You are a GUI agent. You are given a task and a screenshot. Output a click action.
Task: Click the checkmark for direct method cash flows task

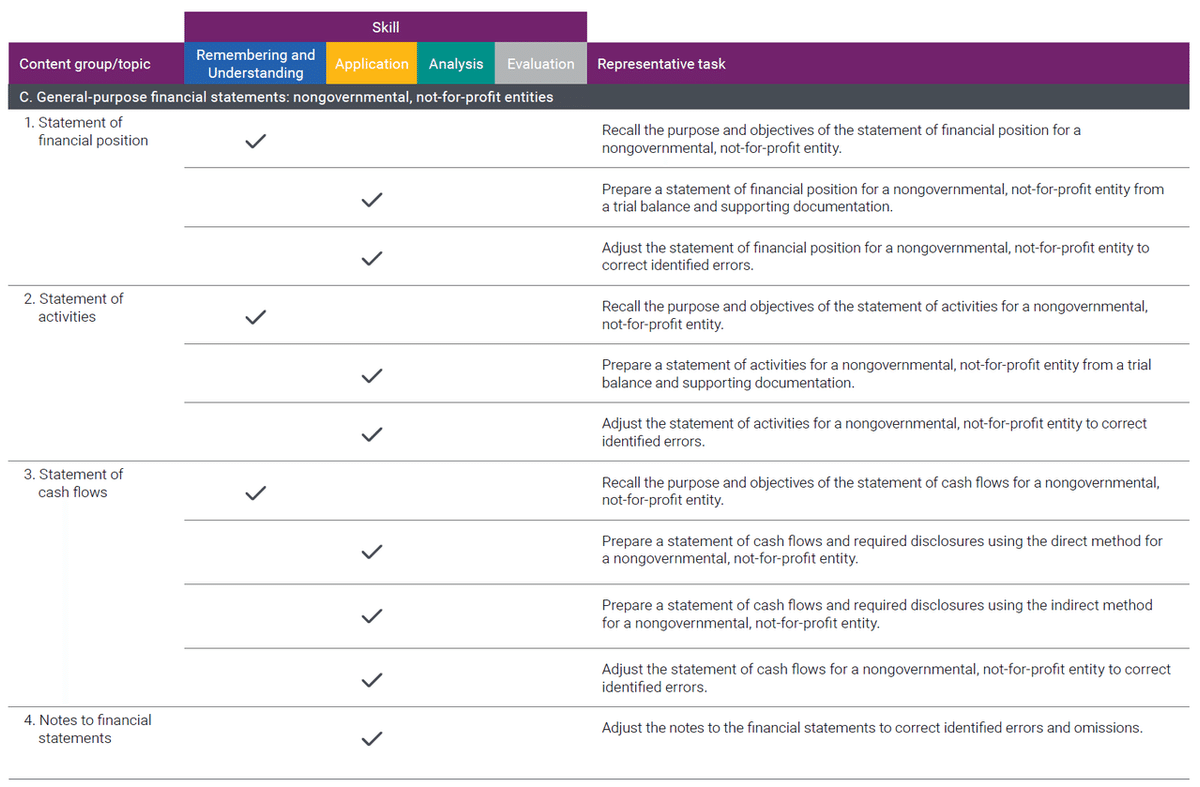(372, 551)
